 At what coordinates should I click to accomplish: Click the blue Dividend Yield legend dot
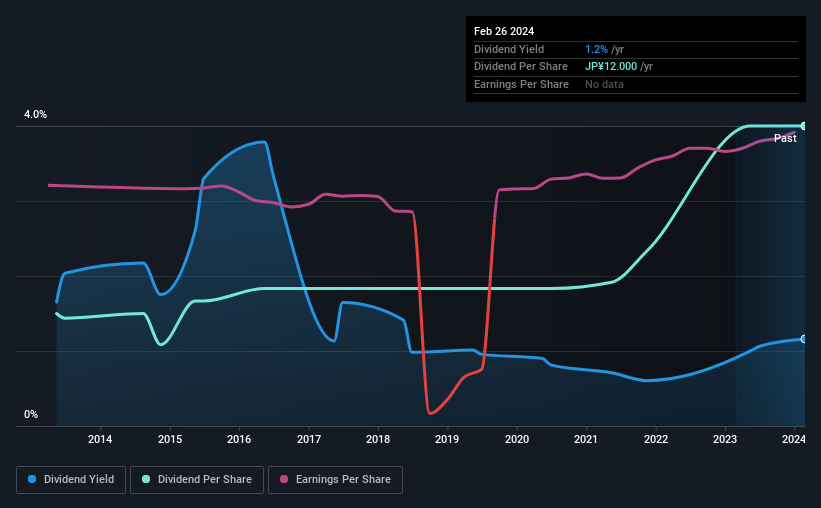point(32,479)
